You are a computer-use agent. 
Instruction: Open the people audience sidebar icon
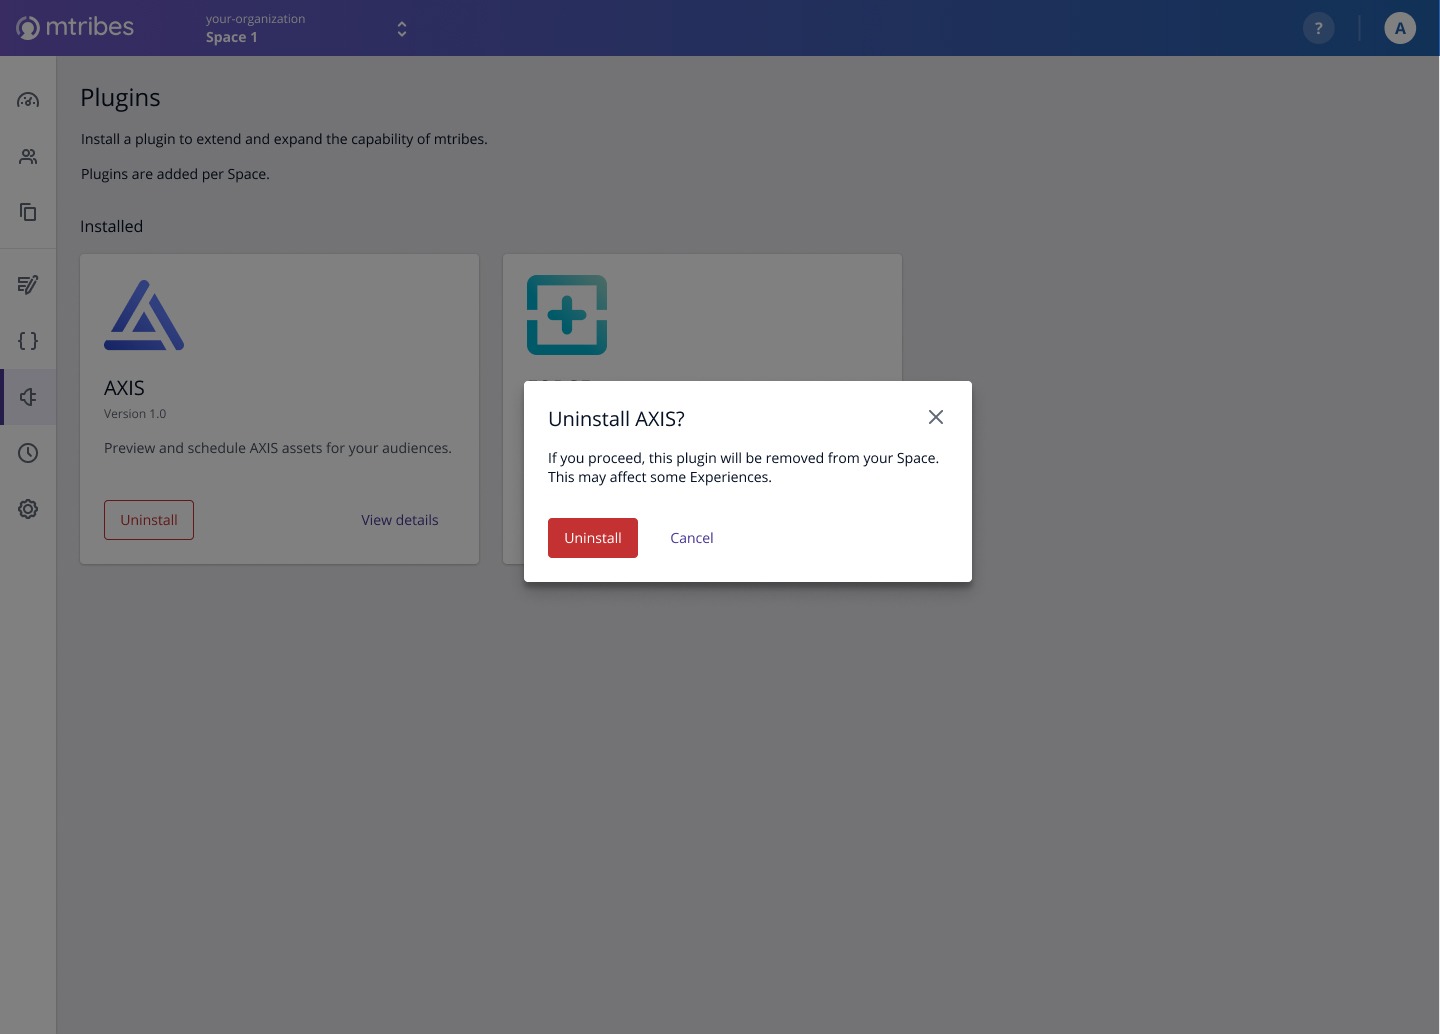pyautogui.click(x=28, y=156)
